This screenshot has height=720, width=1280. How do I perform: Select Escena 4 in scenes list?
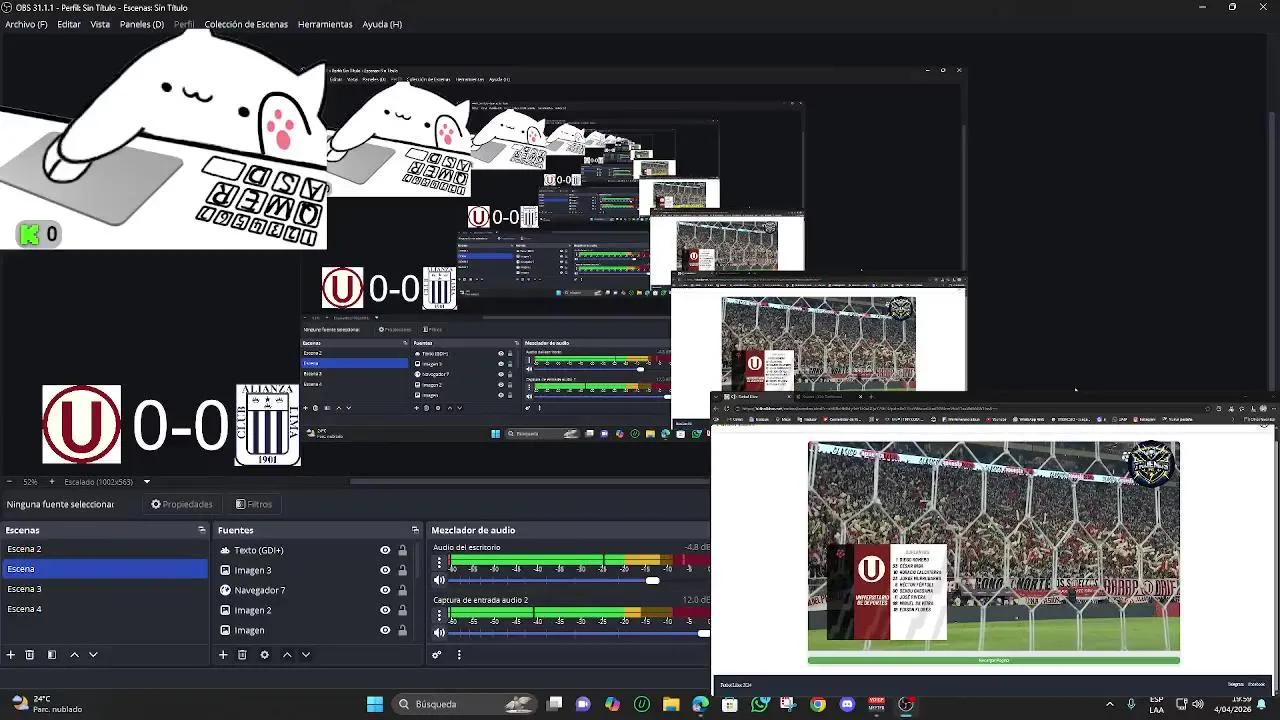104,609
